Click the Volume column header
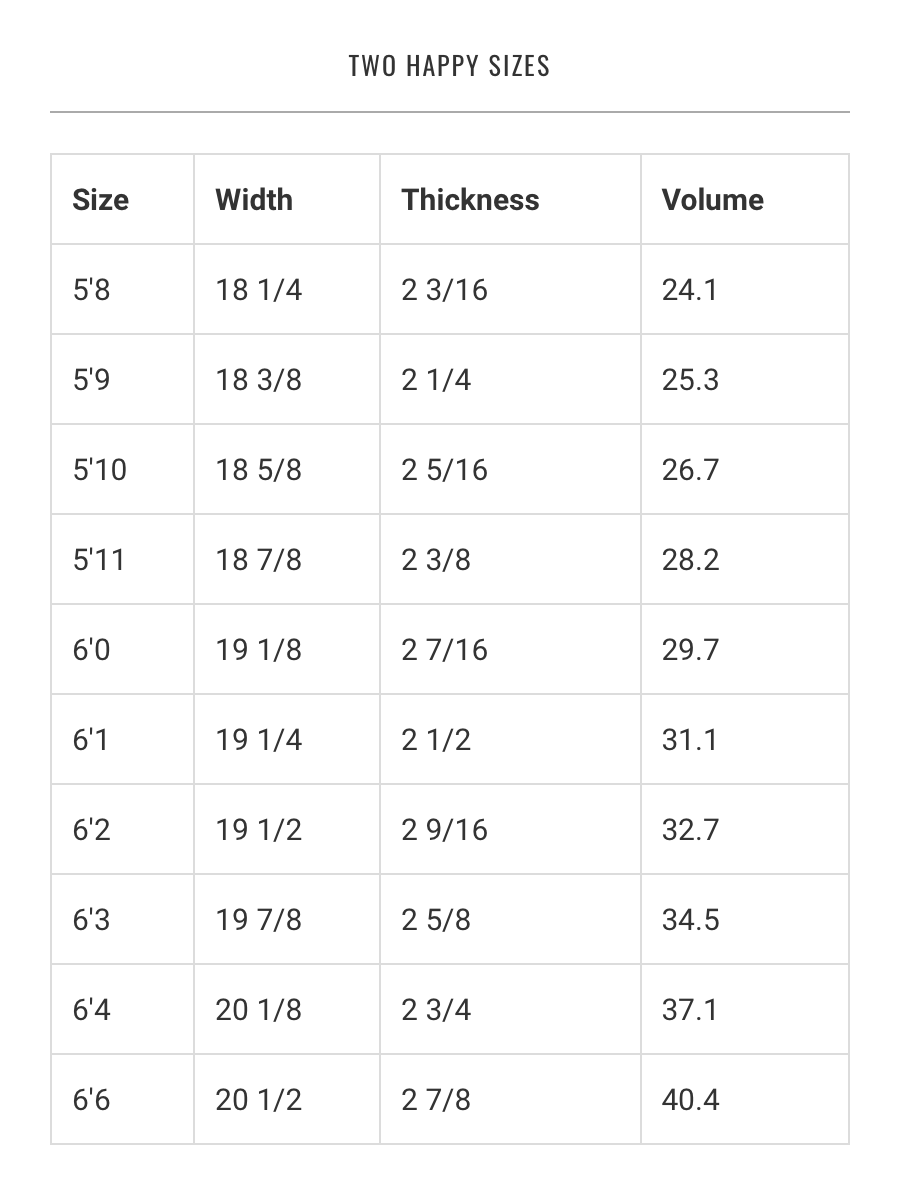The height and width of the screenshot is (1196, 898). pyautogui.click(x=745, y=199)
